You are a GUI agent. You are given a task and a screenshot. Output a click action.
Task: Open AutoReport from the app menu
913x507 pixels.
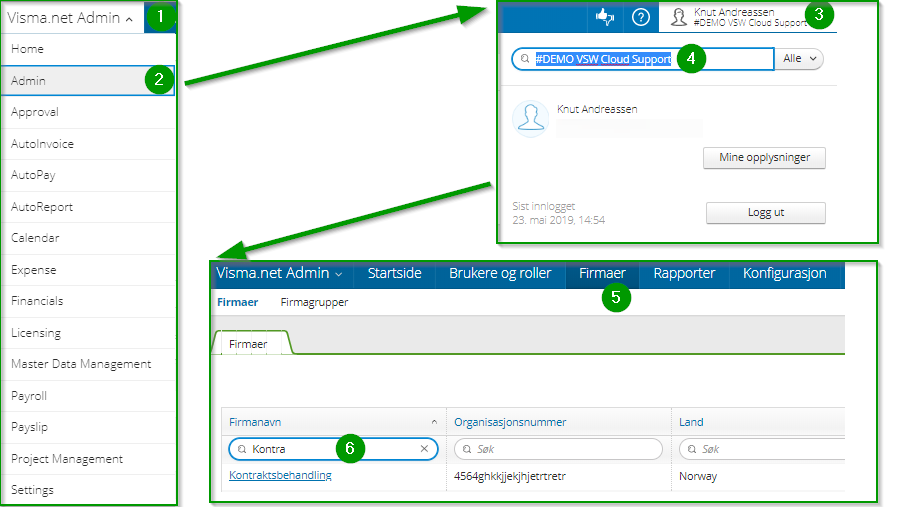pos(89,207)
